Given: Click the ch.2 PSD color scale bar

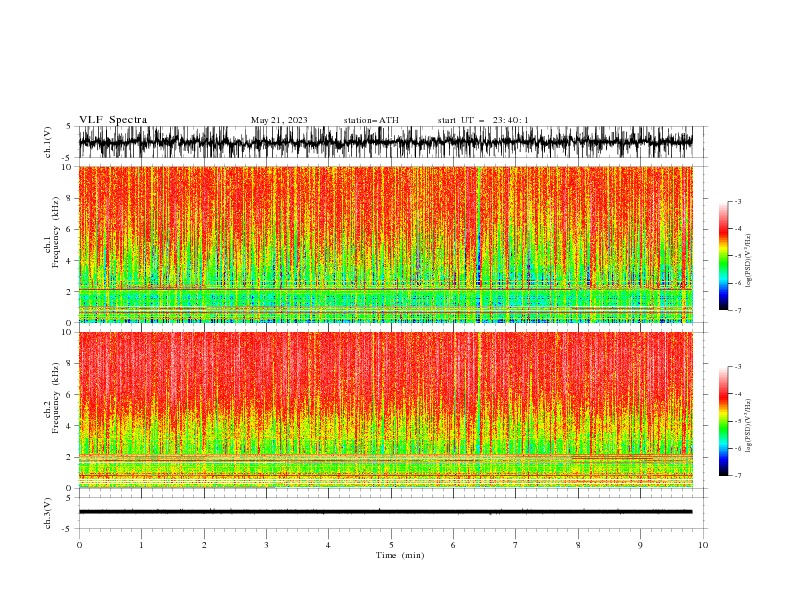Looking at the screenshot, I should tap(723, 421).
